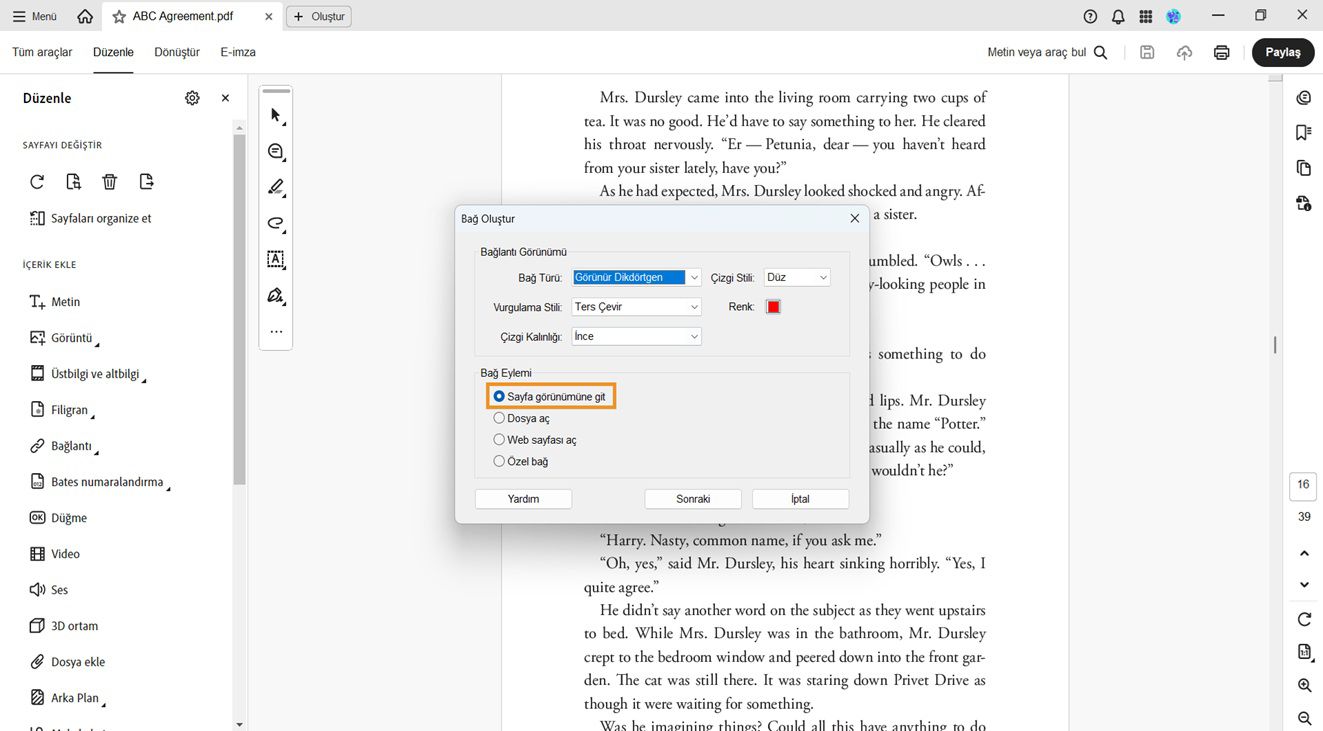This screenshot has height=731, width=1323.
Task: Click the Dosya ekle tool
Action: tap(67, 662)
